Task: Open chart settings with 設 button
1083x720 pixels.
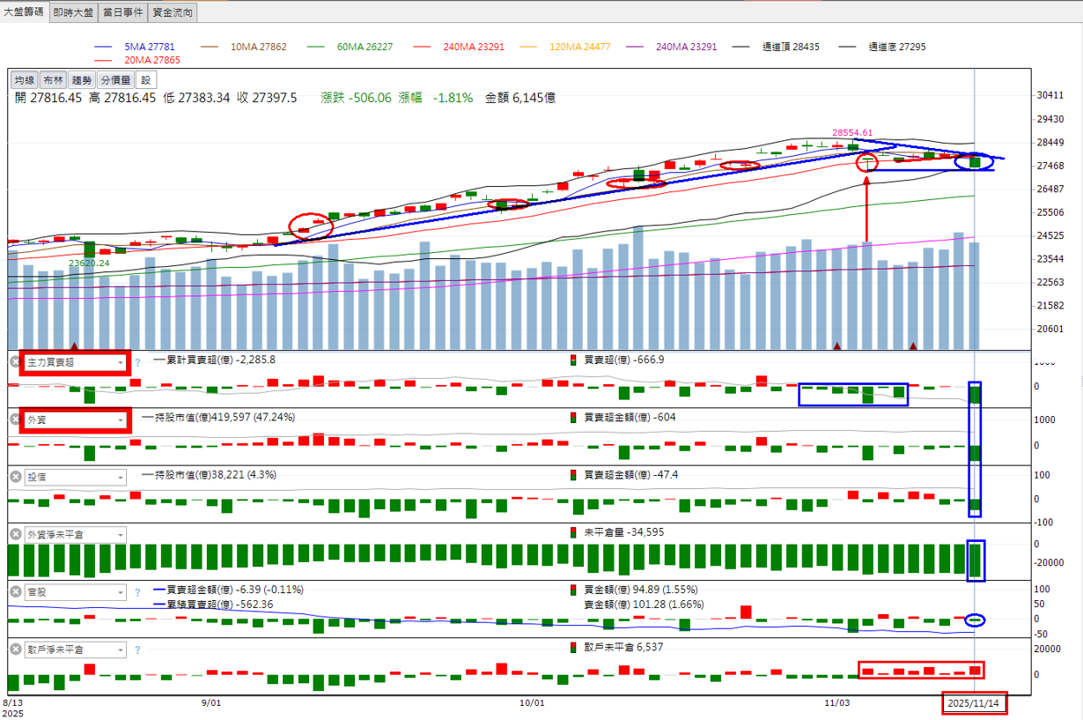Action: 146,80
